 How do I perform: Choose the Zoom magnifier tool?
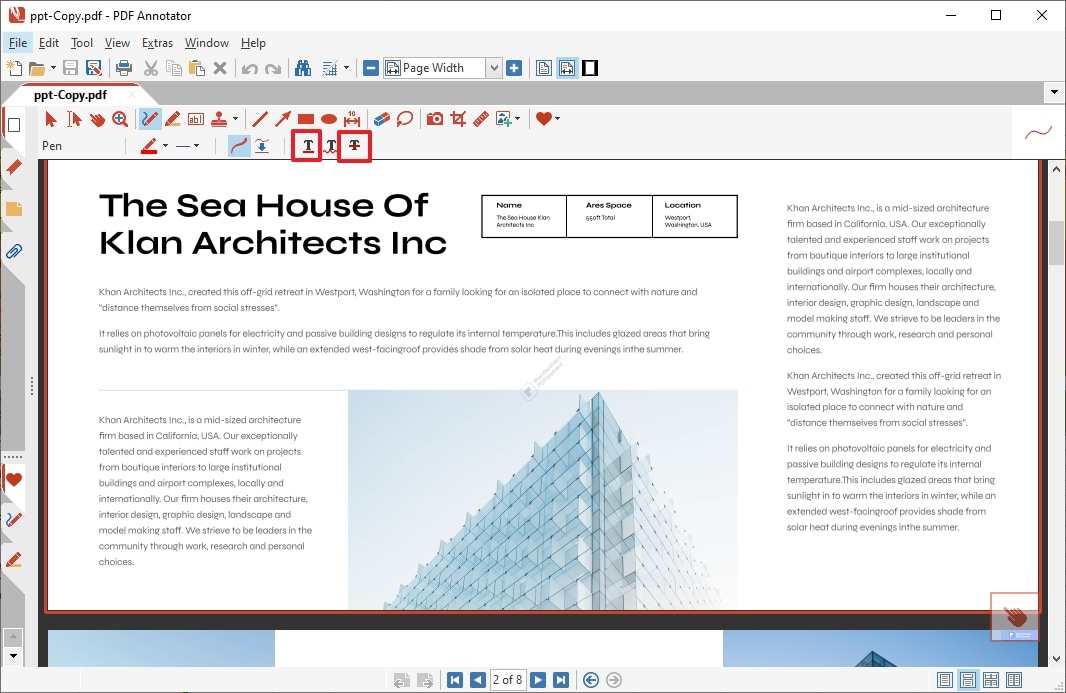pos(120,119)
